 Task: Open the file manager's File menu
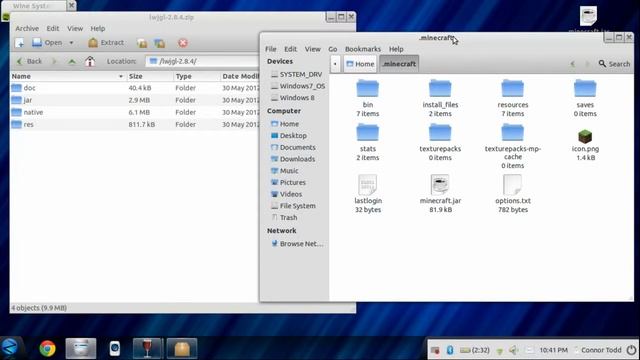271,49
